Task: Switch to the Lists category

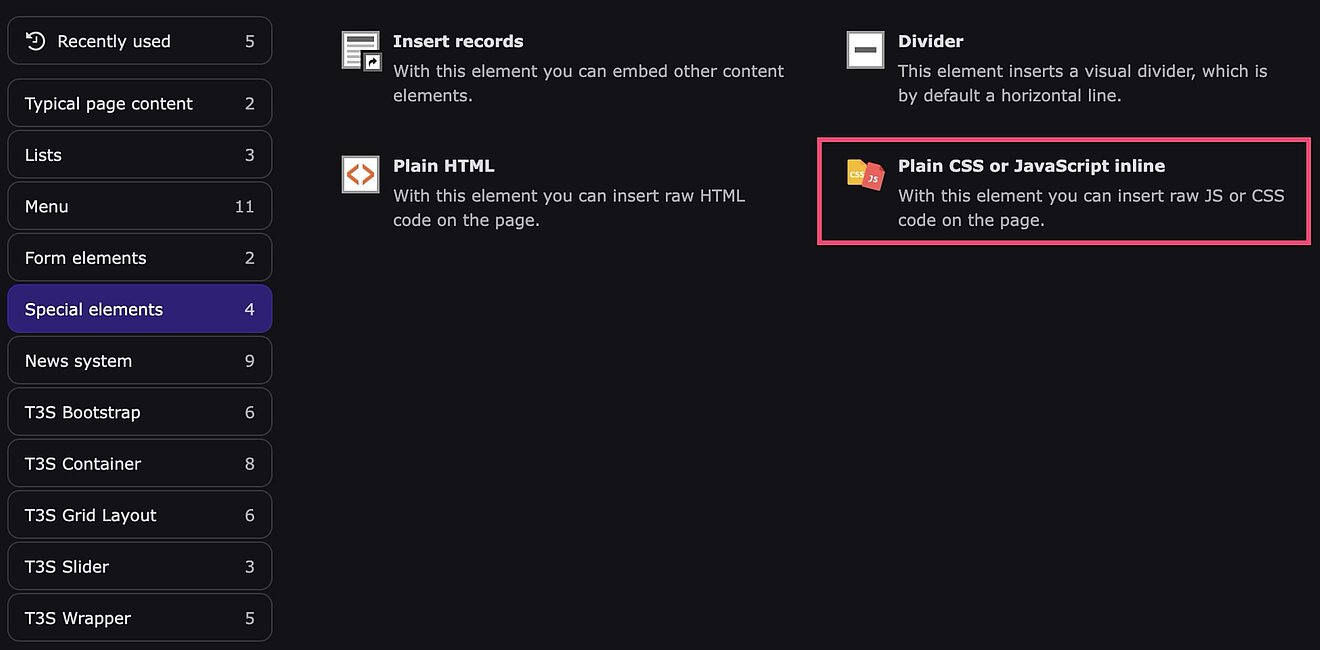Action: click(x=139, y=155)
